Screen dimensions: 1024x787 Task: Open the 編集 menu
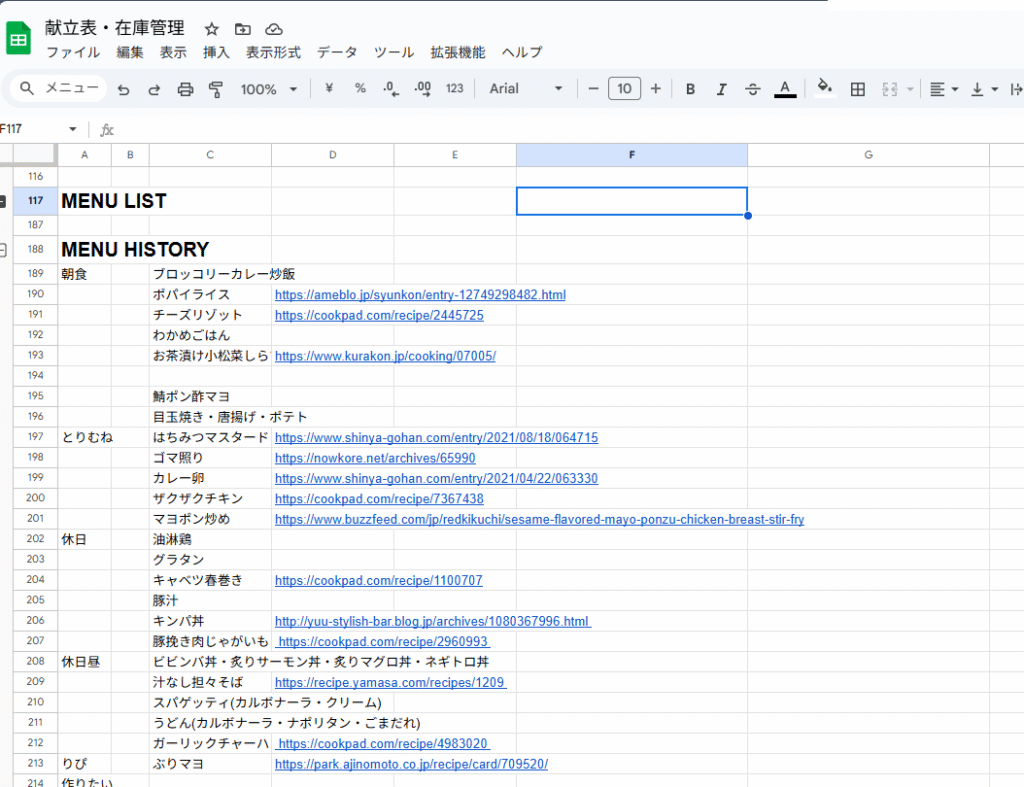[130, 52]
